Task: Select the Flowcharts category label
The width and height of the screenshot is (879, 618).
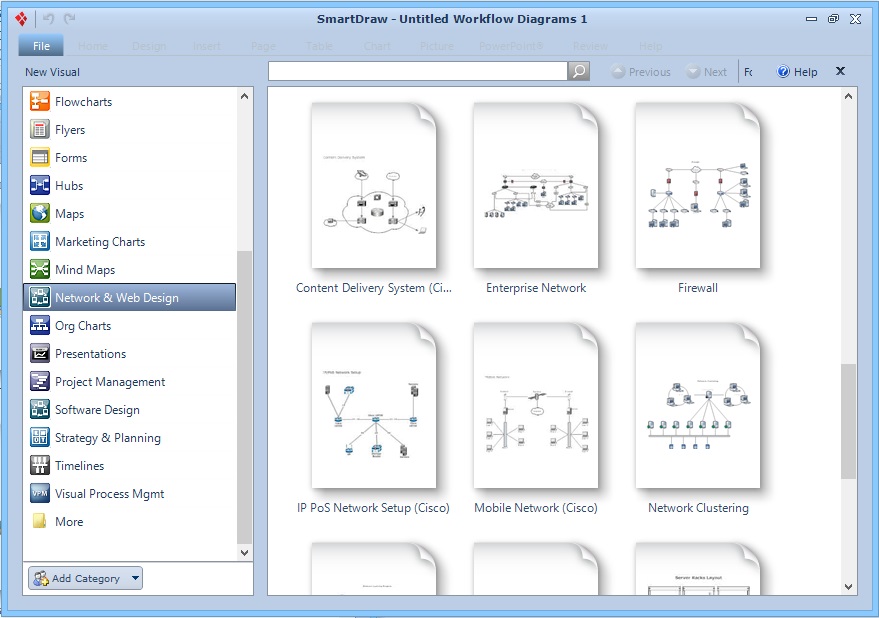Action: [84, 102]
